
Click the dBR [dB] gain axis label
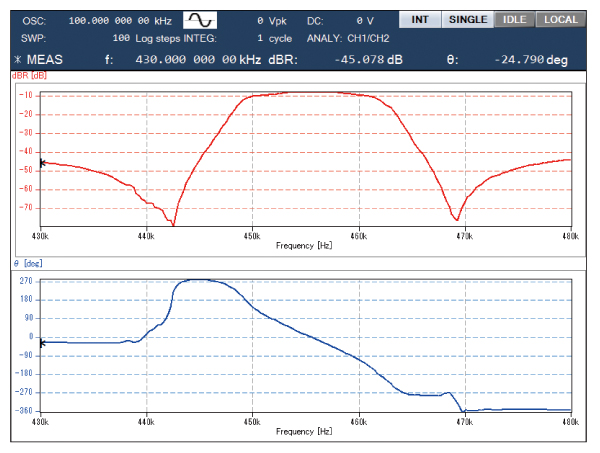30,75
